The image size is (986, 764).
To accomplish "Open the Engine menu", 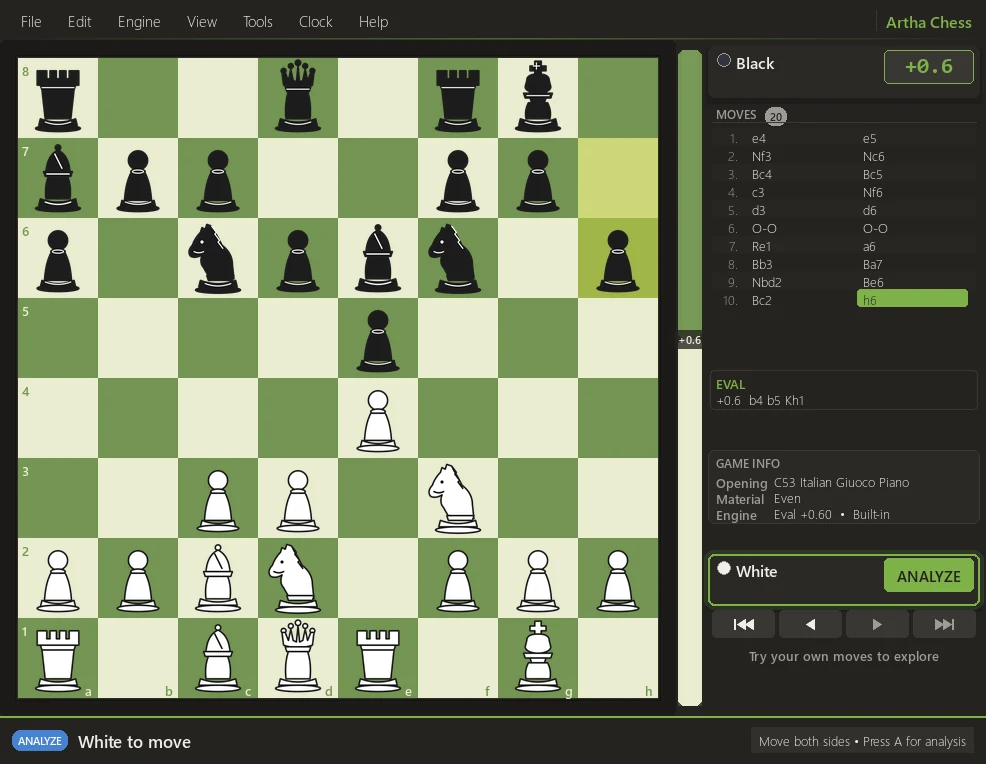I will [139, 22].
